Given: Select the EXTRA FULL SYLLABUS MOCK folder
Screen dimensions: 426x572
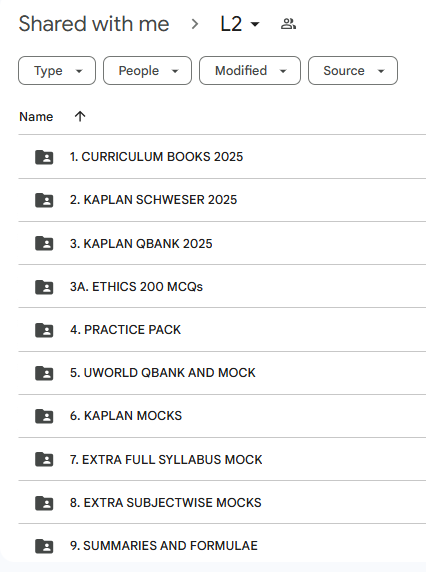Looking at the screenshot, I should point(222,459).
